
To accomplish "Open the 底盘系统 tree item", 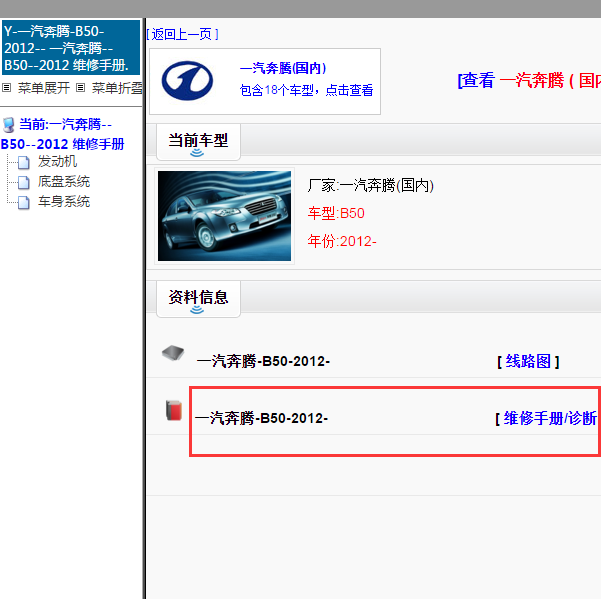I will 64,181.
